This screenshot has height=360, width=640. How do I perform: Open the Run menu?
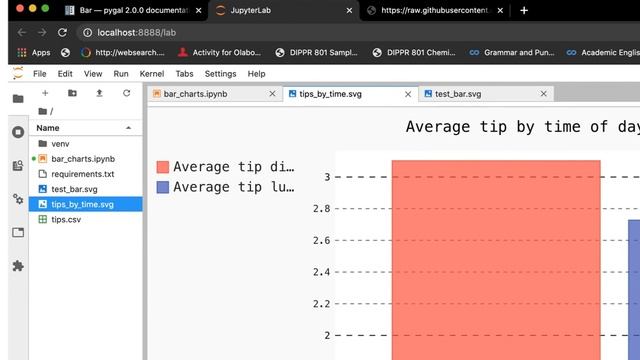pyautogui.click(x=121, y=74)
